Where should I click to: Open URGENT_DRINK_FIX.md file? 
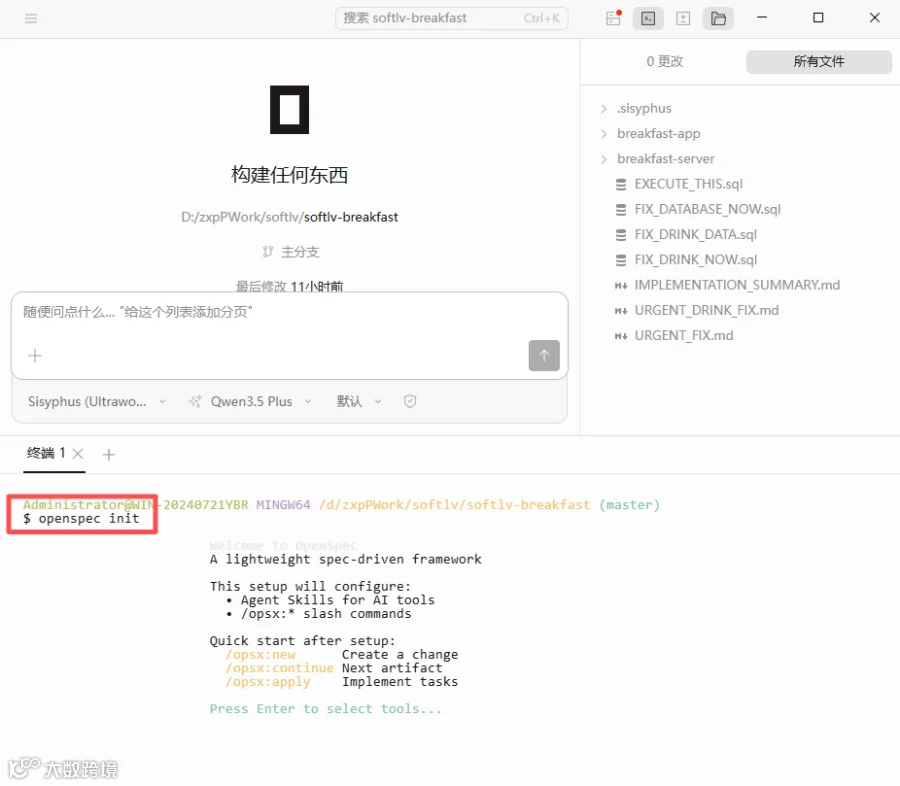[707, 311]
